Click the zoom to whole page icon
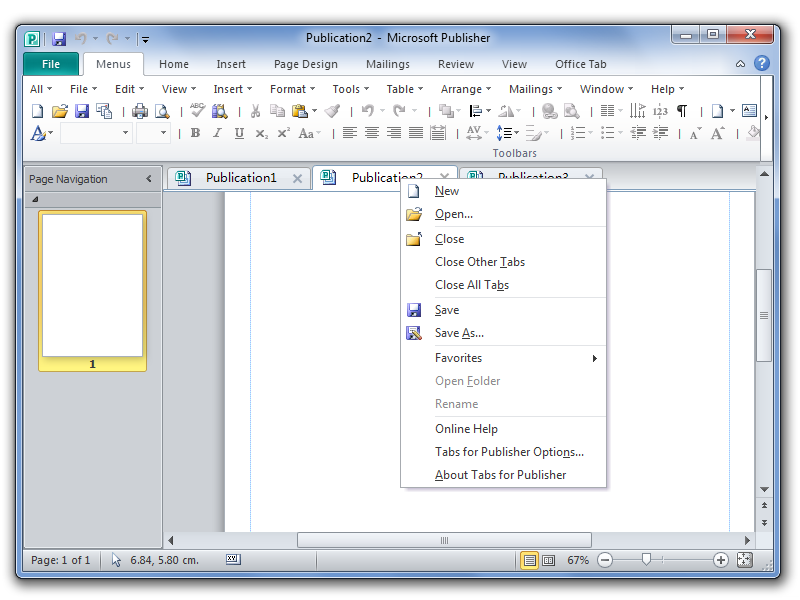Viewport: 800px width, 600px height. click(744, 560)
